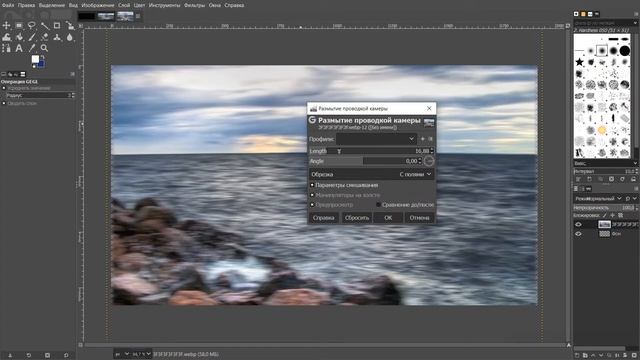Switch to the black image tab thumbnail
Image resolution: width=640 pixels, height=360 pixels.
coord(87,16)
